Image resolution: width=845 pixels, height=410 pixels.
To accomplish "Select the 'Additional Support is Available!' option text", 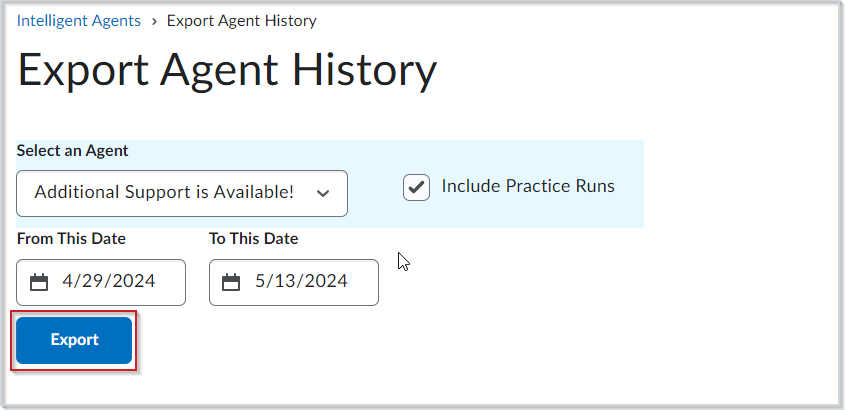I will 164,192.
